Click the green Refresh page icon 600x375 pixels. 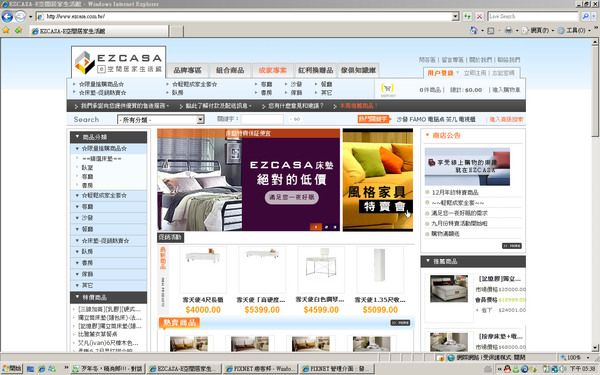tap(467, 16)
